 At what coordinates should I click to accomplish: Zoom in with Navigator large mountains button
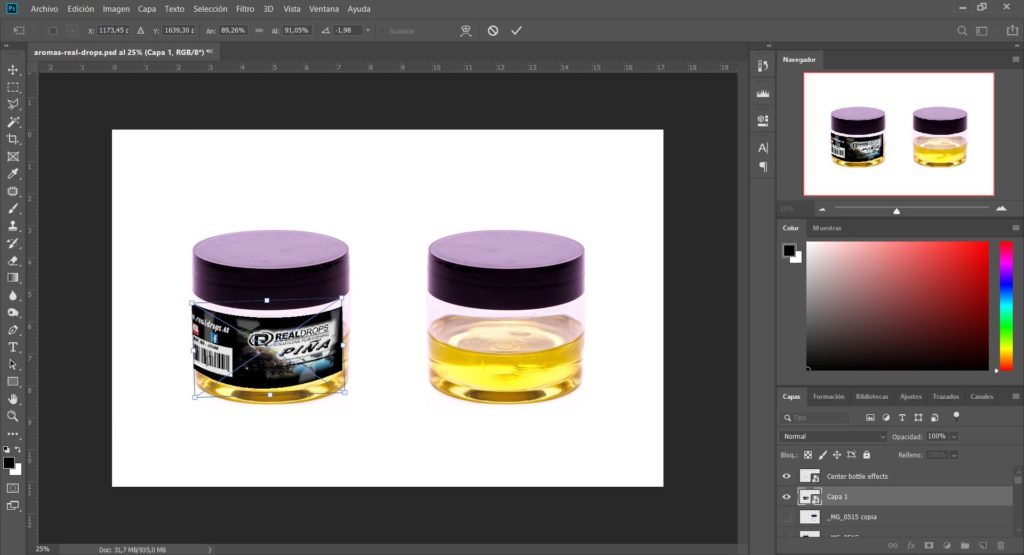click(1001, 209)
